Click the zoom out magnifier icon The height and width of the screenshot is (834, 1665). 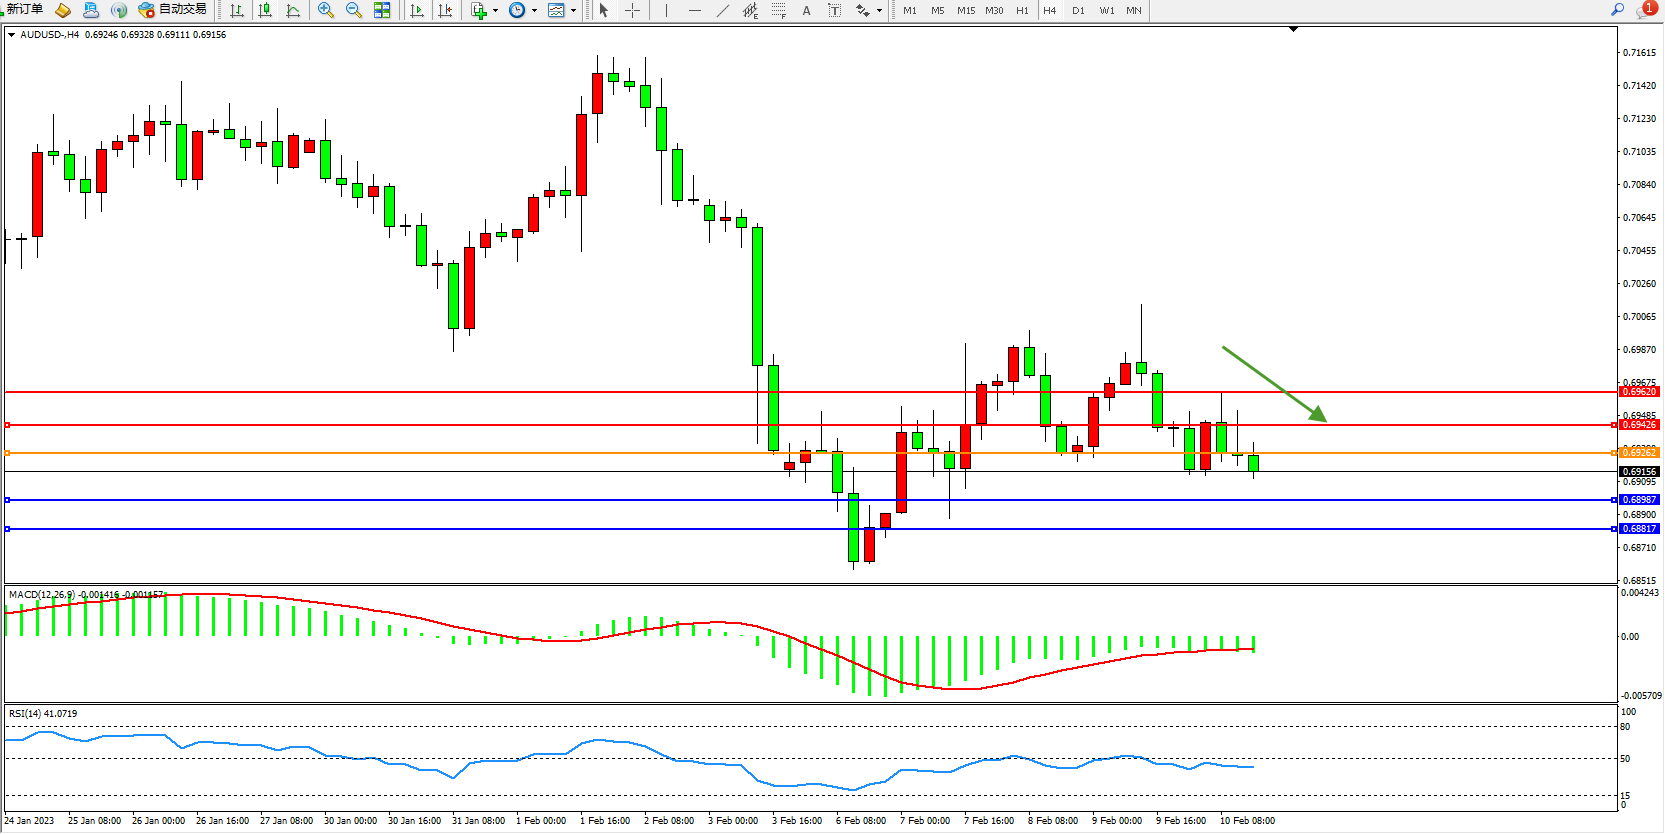(354, 10)
